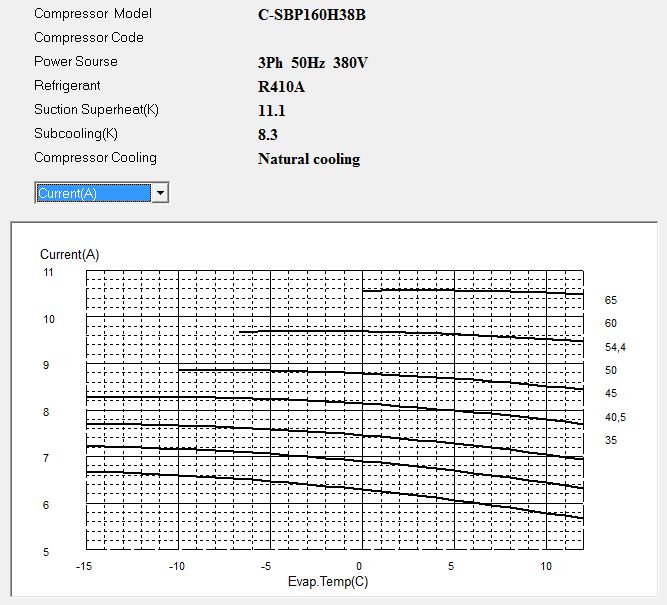This screenshot has height=605, width=667.
Task: Click the Refrigerant label
Action: pos(67,86)
